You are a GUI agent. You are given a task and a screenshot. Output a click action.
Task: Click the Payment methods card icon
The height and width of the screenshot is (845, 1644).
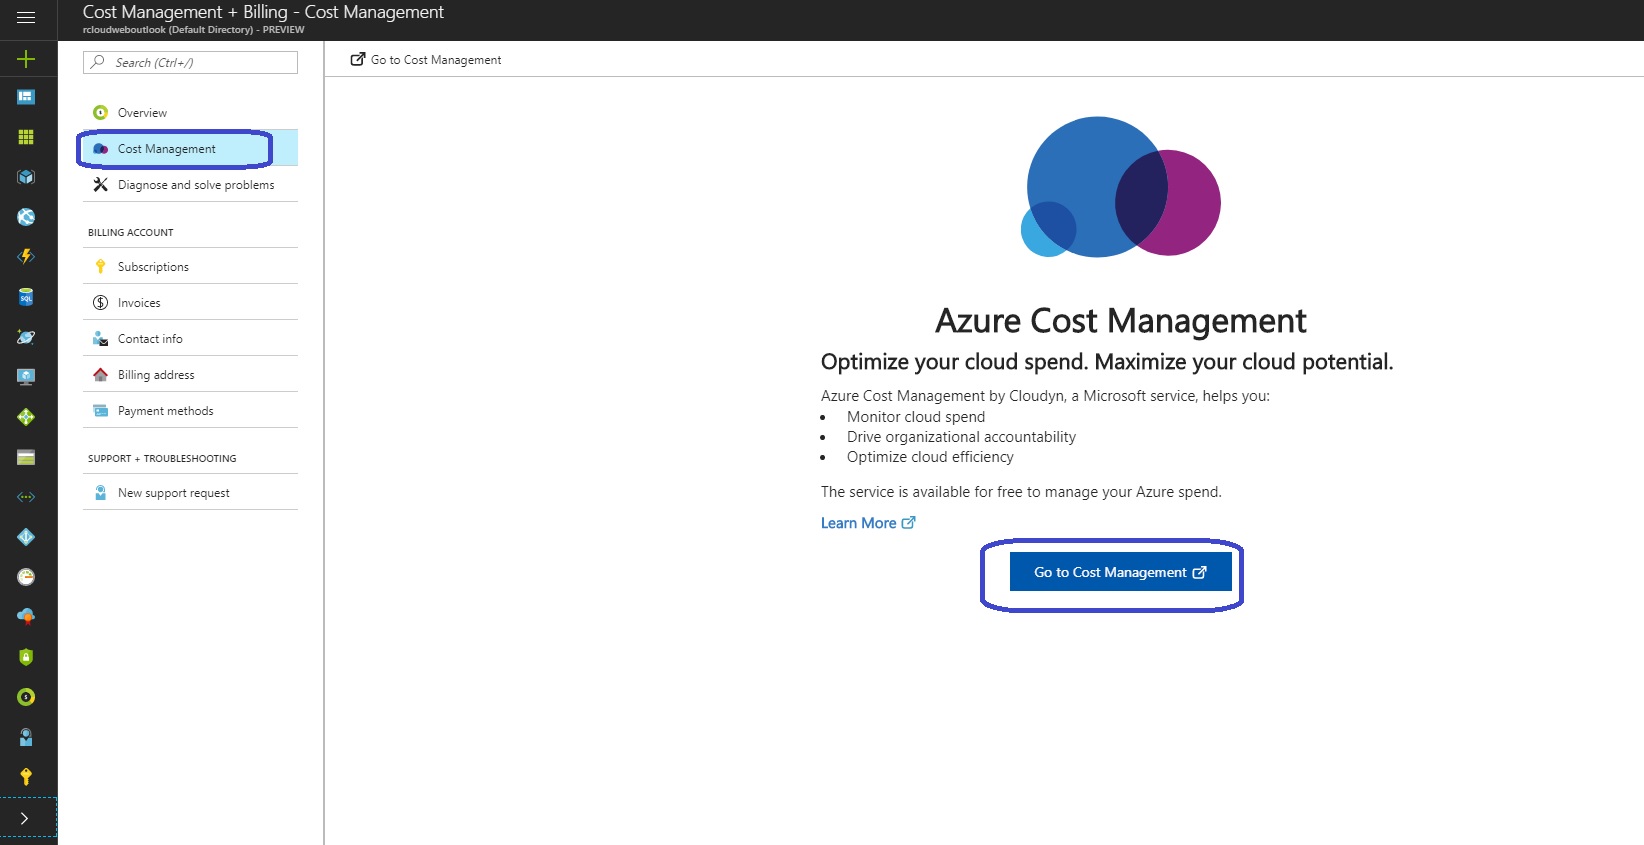pos(100,411)
